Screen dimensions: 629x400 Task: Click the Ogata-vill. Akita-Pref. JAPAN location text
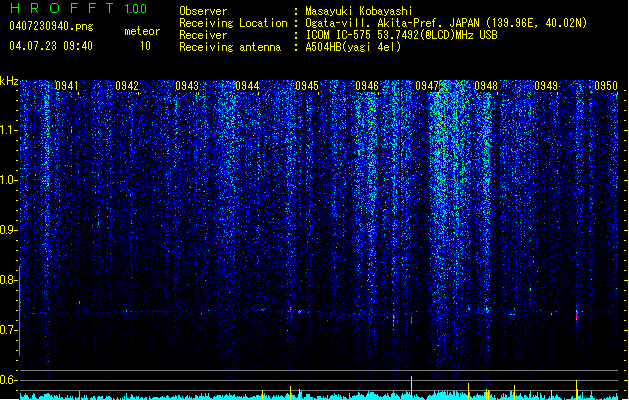446,23
